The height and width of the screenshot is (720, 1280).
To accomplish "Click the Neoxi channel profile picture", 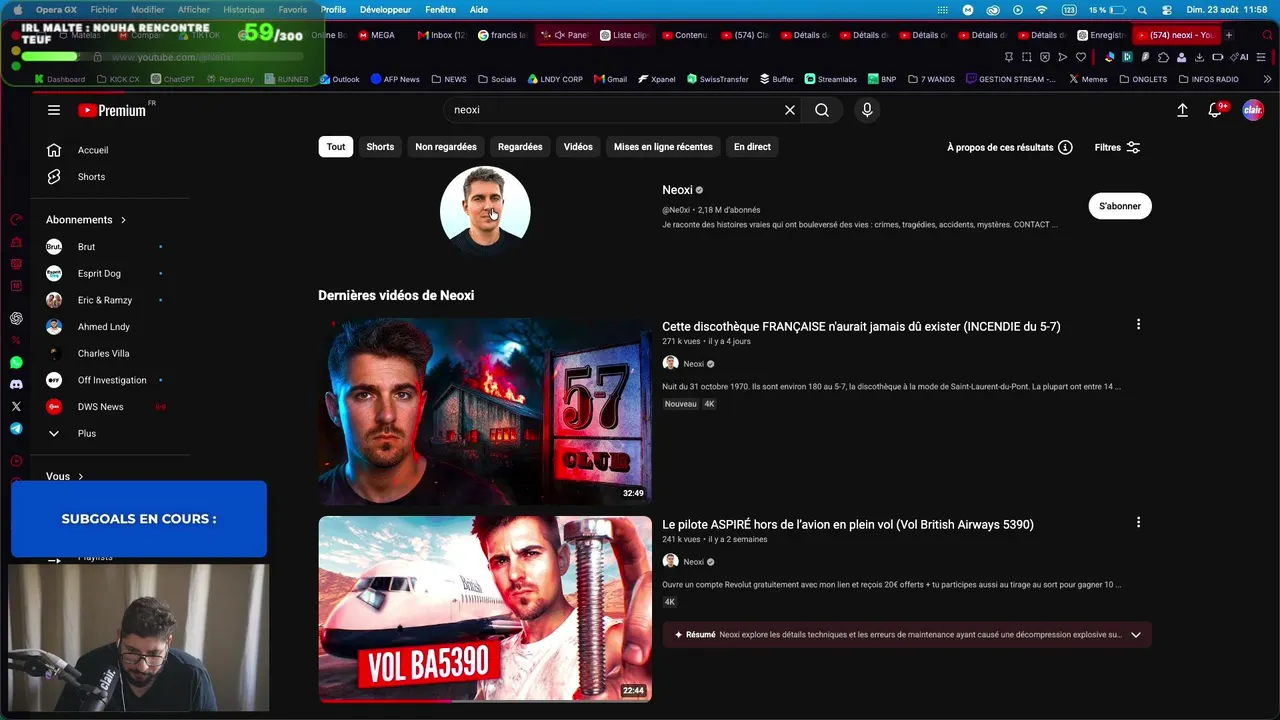I will 485,211.
